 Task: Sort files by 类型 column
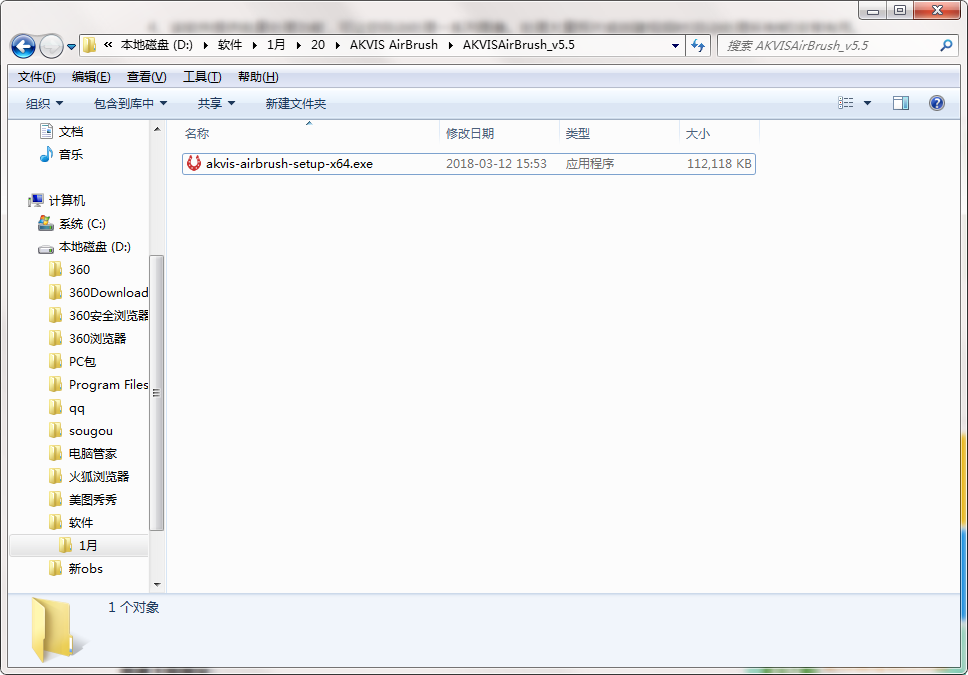pyautogui.click(x=578, y=133)
